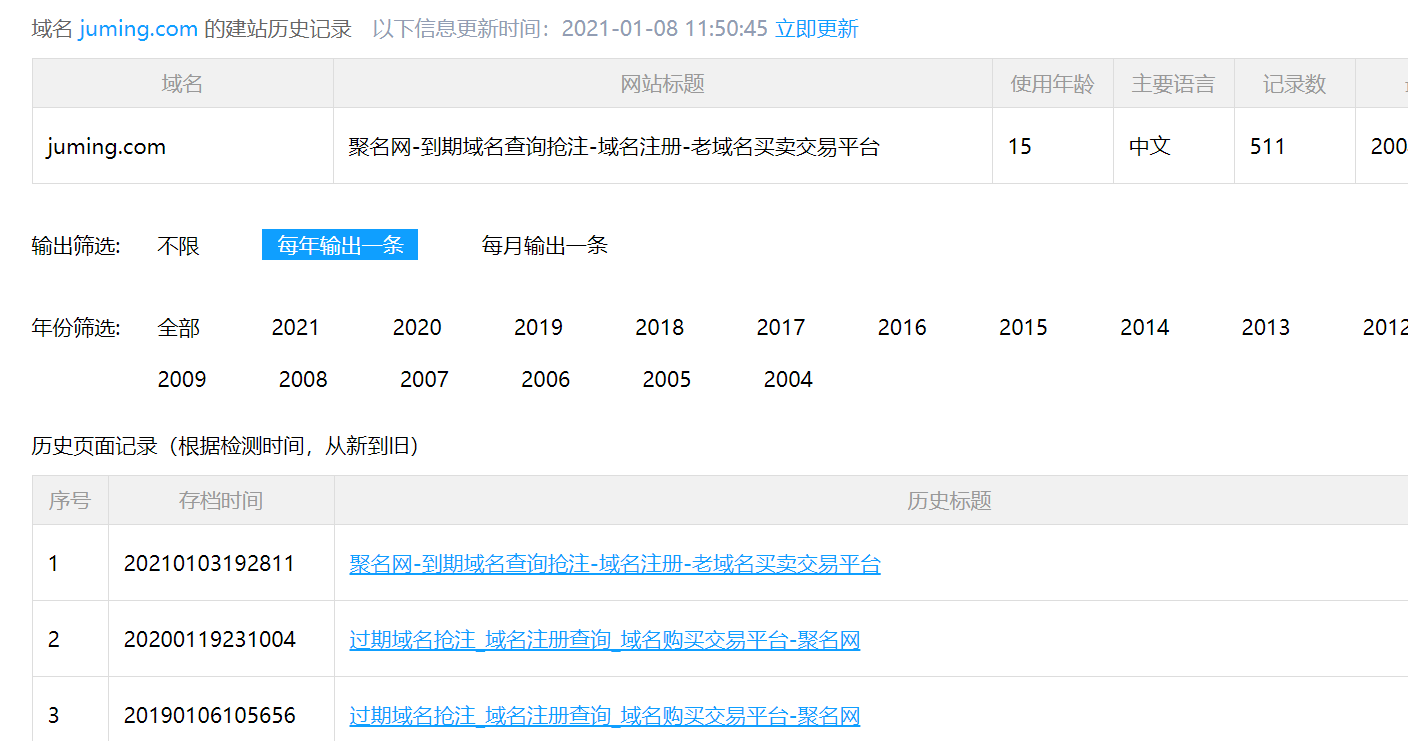Click the 立即更新 refresh link
Viewport: 1408px width, 741px height.
pyautogui.click(x=816, y=29)
